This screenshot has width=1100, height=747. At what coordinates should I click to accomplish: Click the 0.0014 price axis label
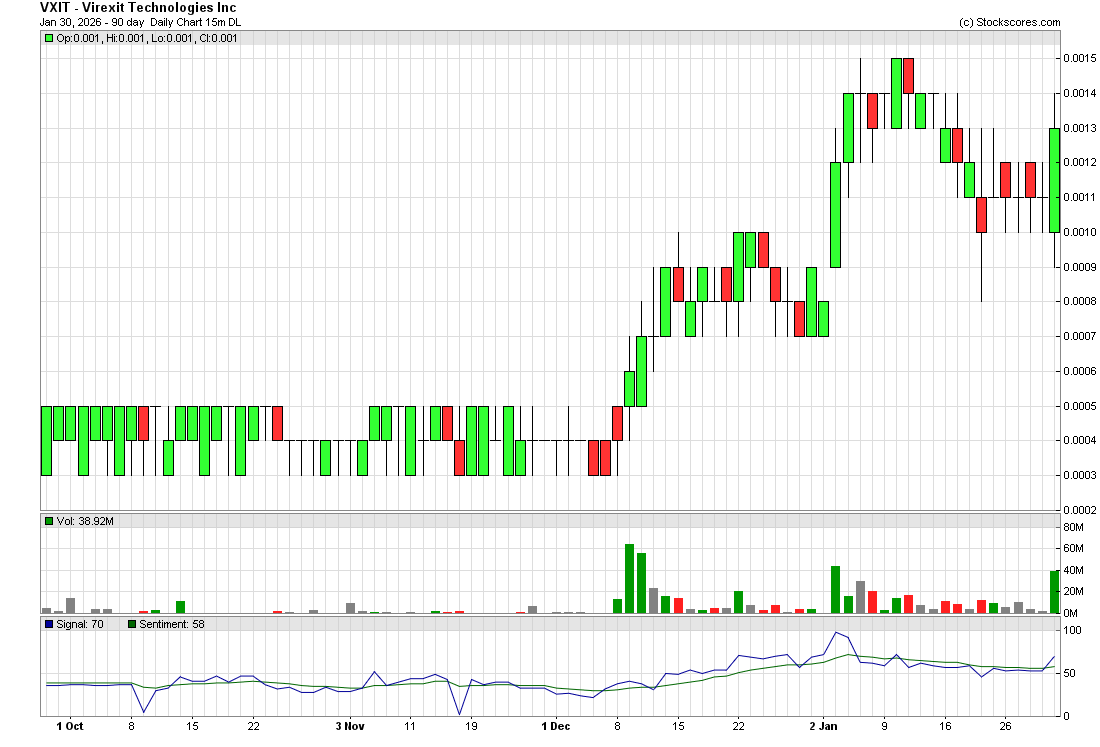1080,93
